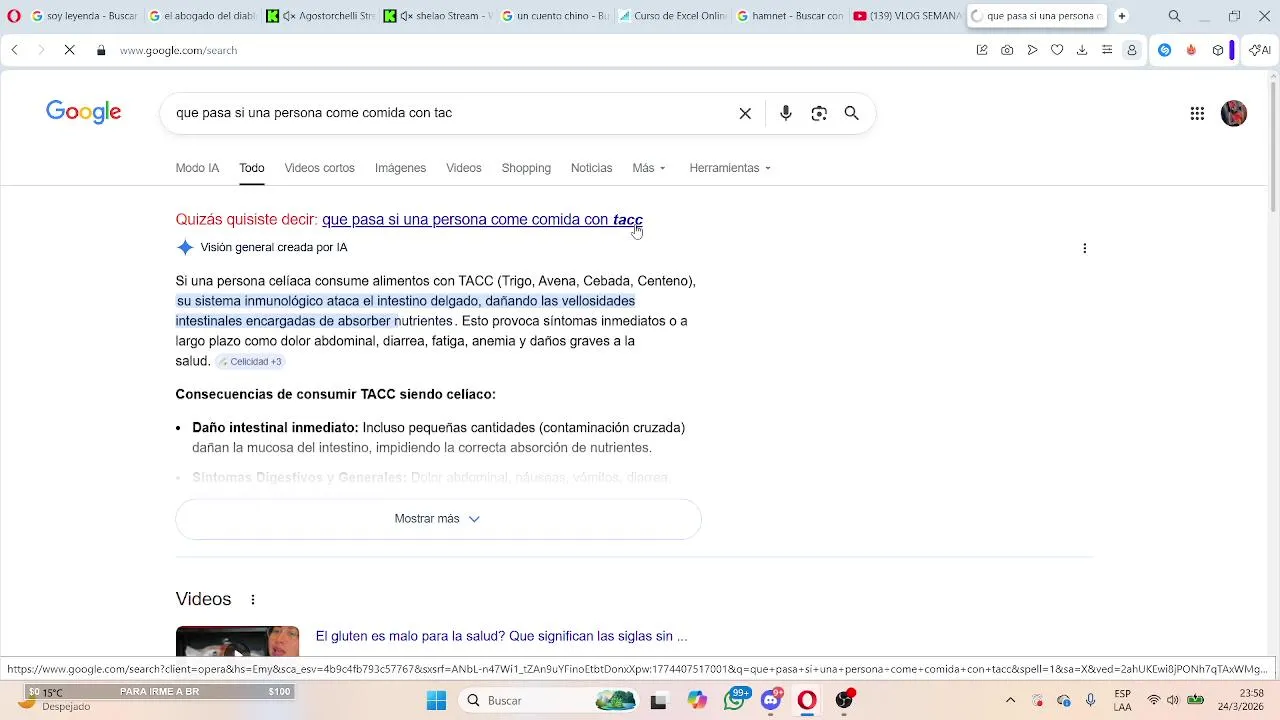The width and height of the screenshot is (1280, 720).
Task: Go back to the previous page
Action: pos(14,50)
